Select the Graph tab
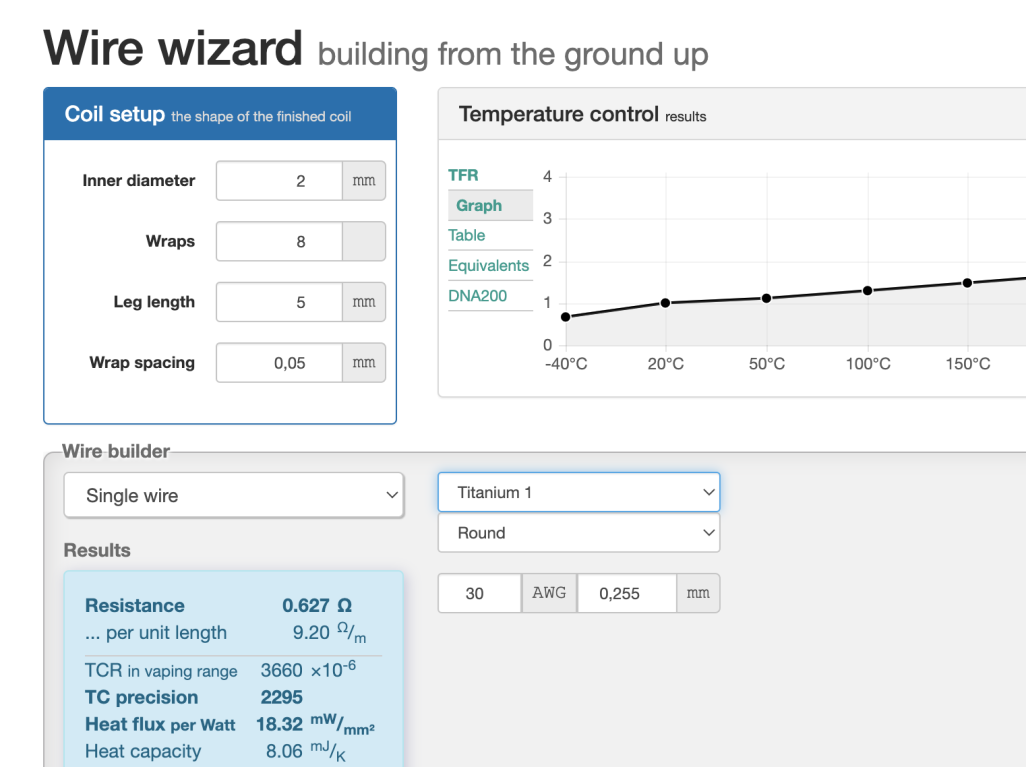Image resolution: width=1026 pixels, height=767 pixels. click(490, 205)
